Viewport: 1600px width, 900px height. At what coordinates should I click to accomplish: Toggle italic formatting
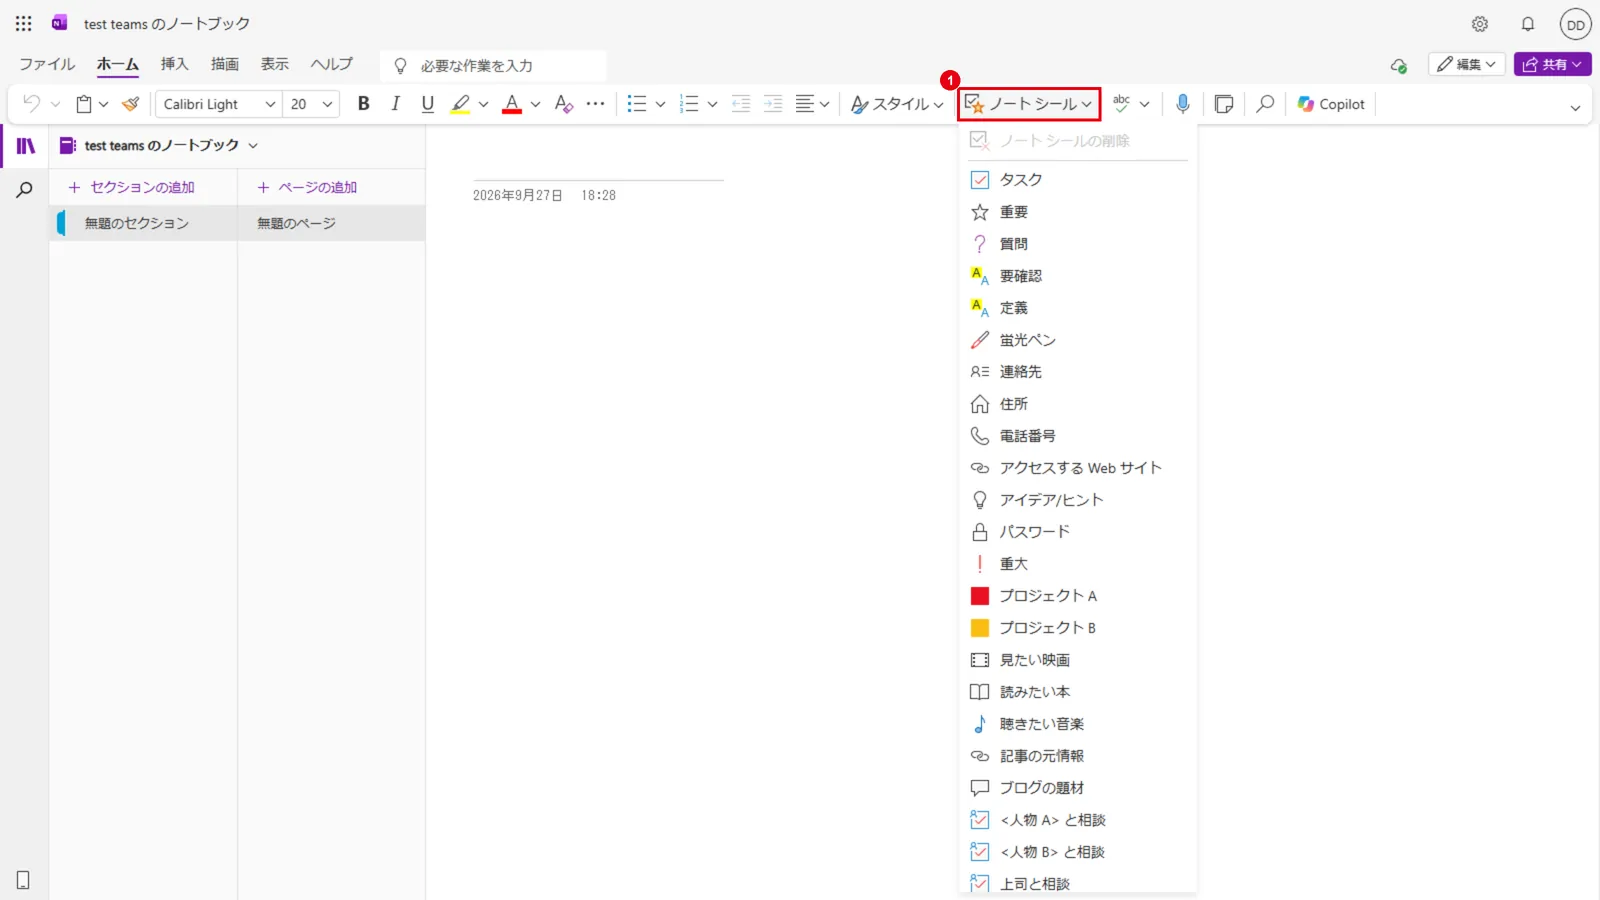coord(396,104)
